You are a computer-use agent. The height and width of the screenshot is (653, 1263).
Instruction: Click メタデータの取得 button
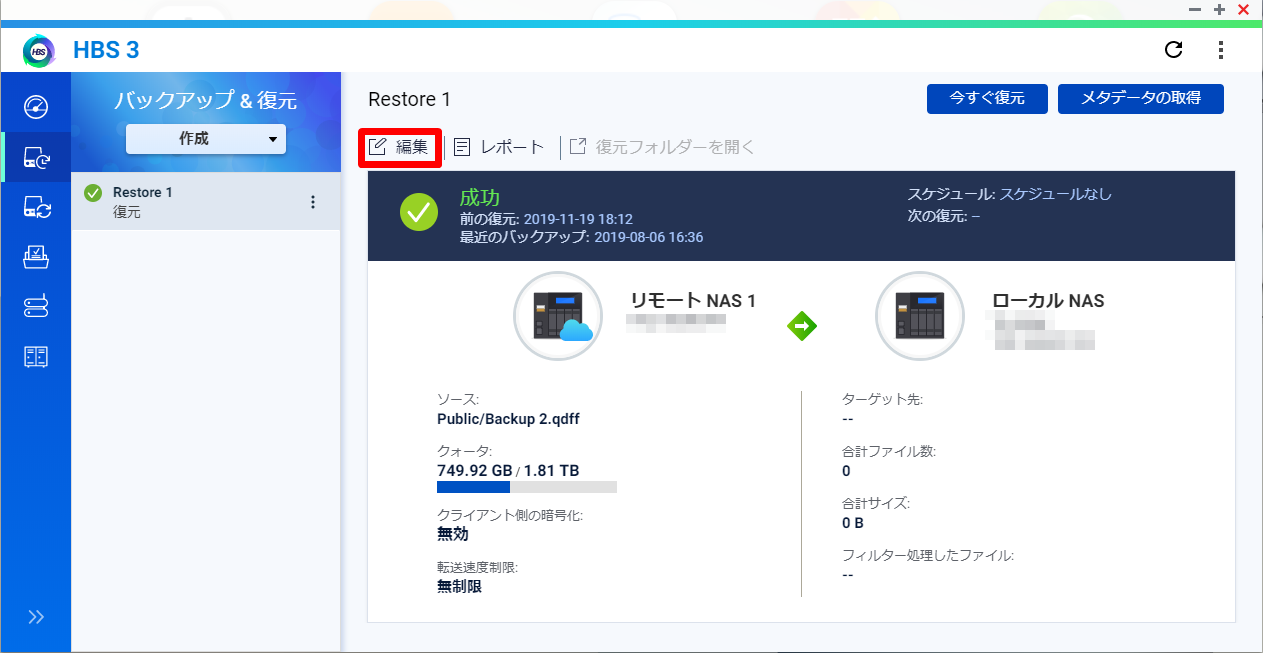(x=1141, y=98)
